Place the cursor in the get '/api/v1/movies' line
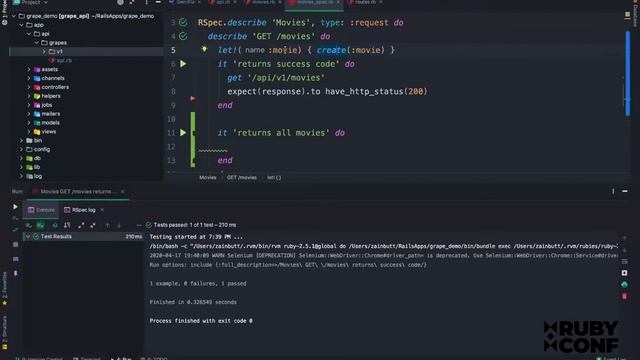 [276, 78]
